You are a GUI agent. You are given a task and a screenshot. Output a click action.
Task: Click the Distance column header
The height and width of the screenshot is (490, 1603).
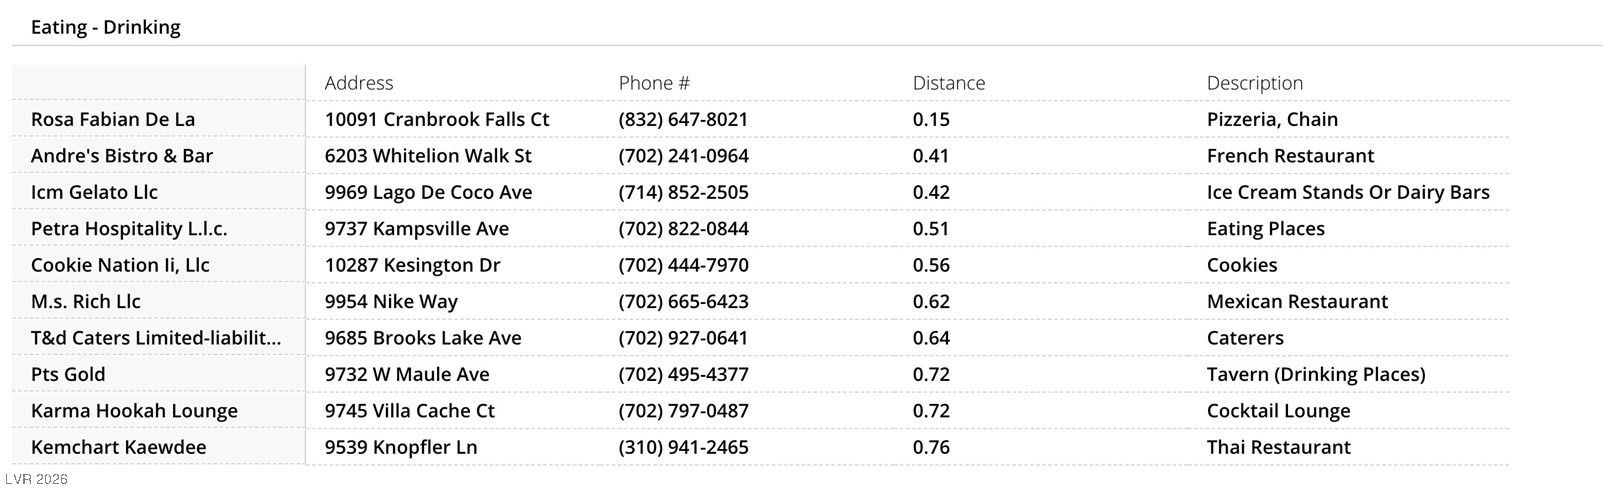948,83
